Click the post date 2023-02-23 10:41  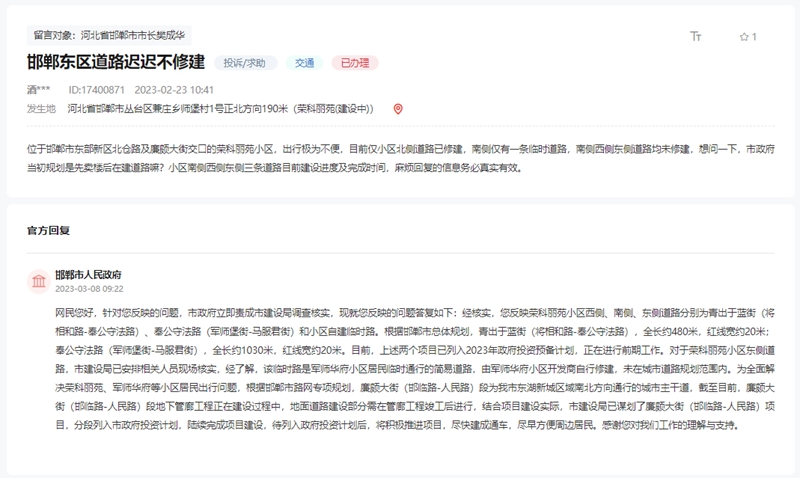tap(174, 90)
